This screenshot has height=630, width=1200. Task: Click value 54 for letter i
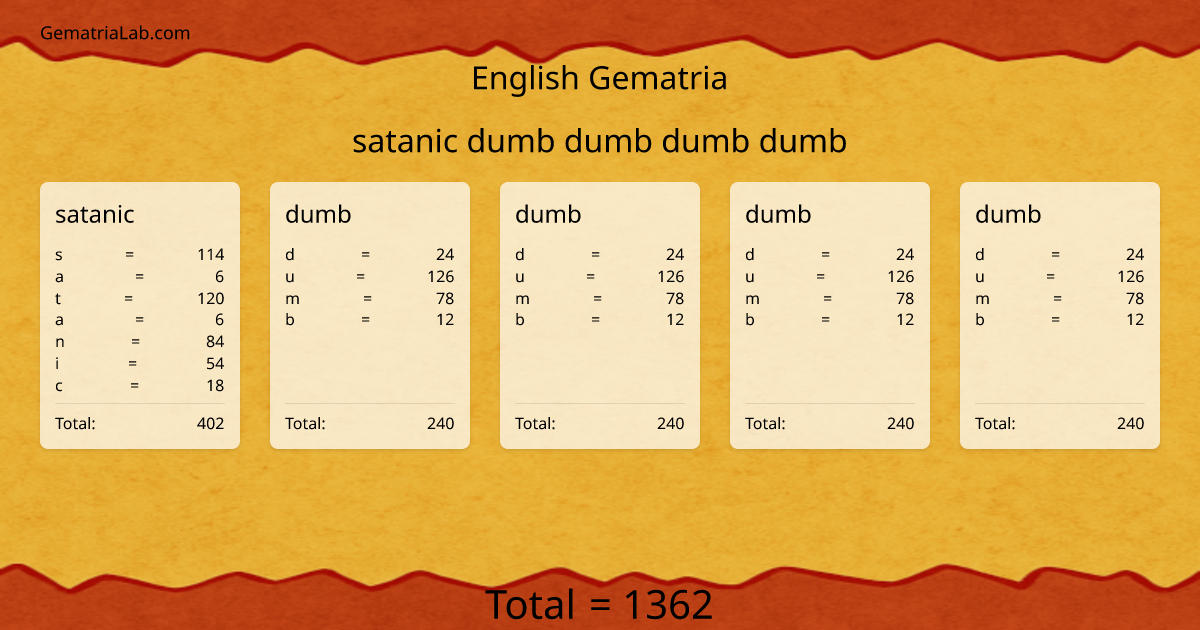tap(215, 364)
